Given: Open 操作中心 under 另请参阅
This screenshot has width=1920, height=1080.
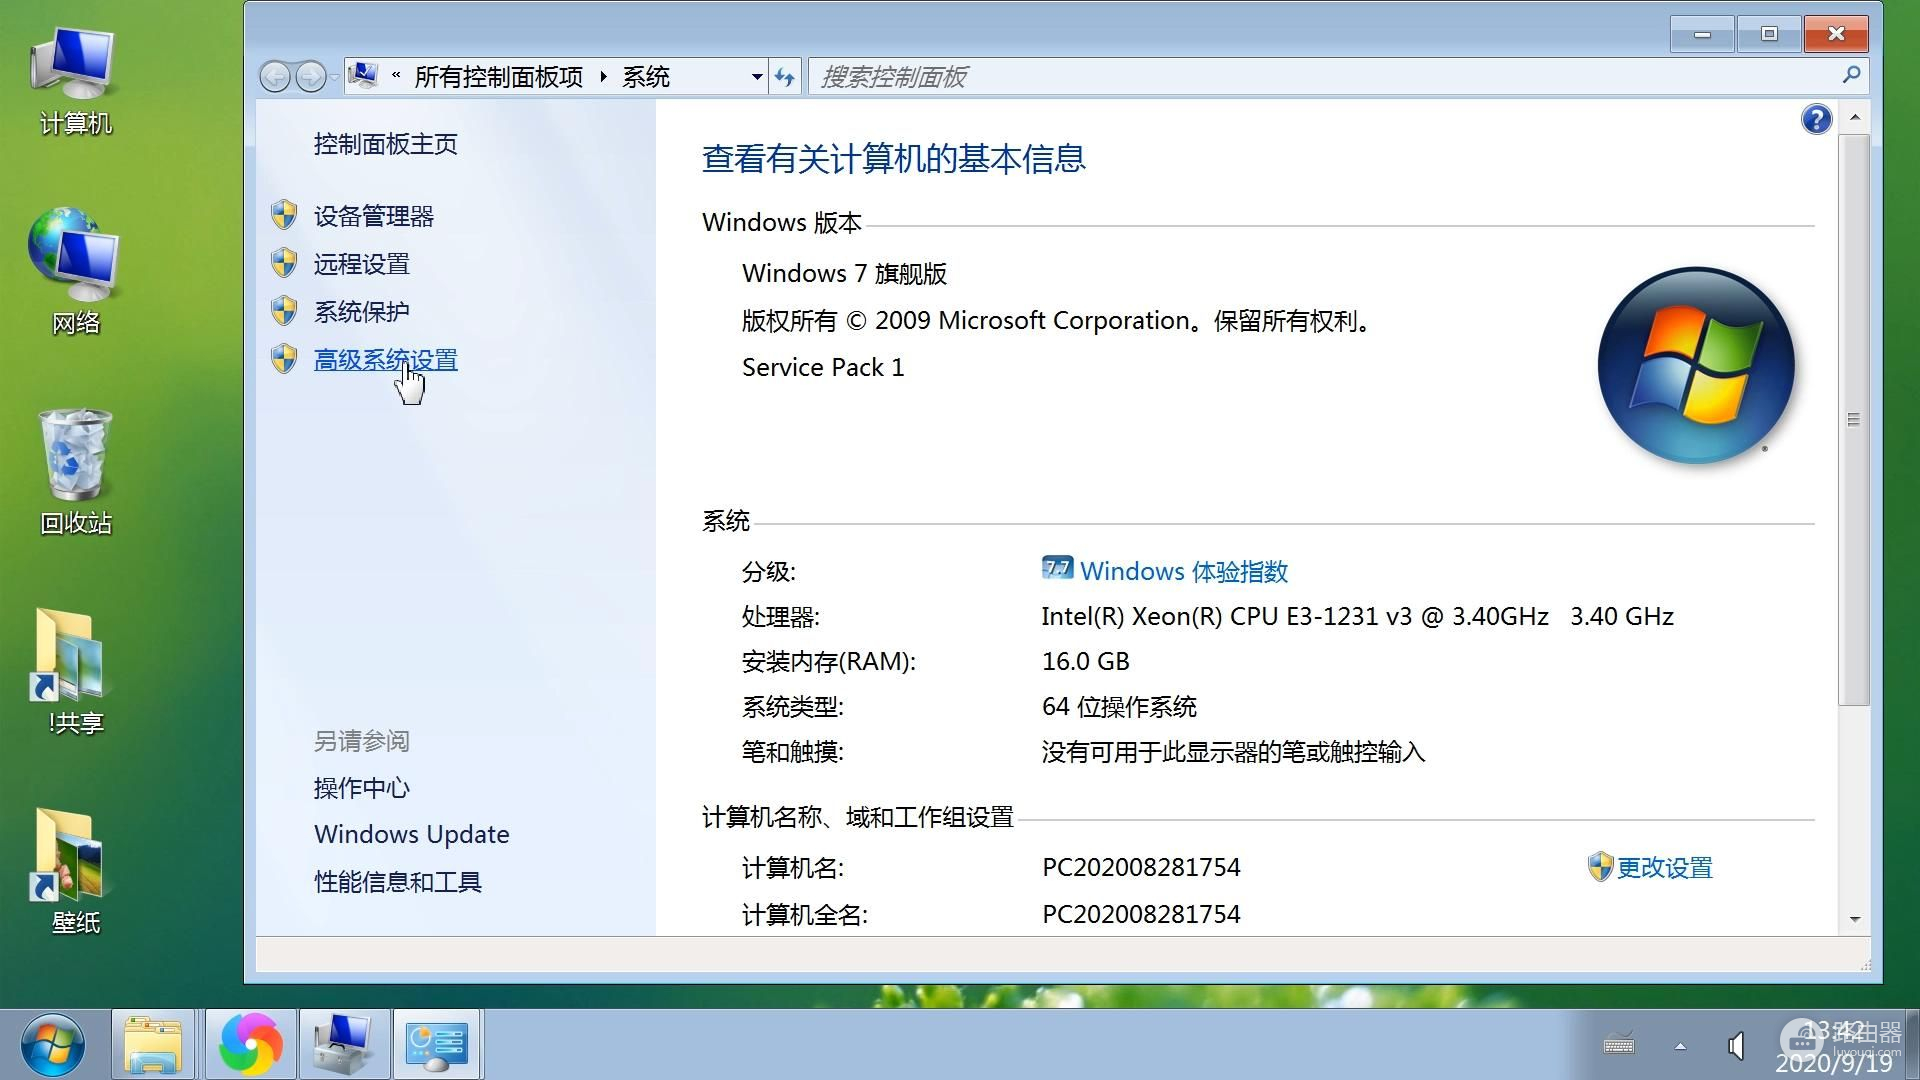Looking at the screenshot, I should pyautogui.click(x=361, y=787).
